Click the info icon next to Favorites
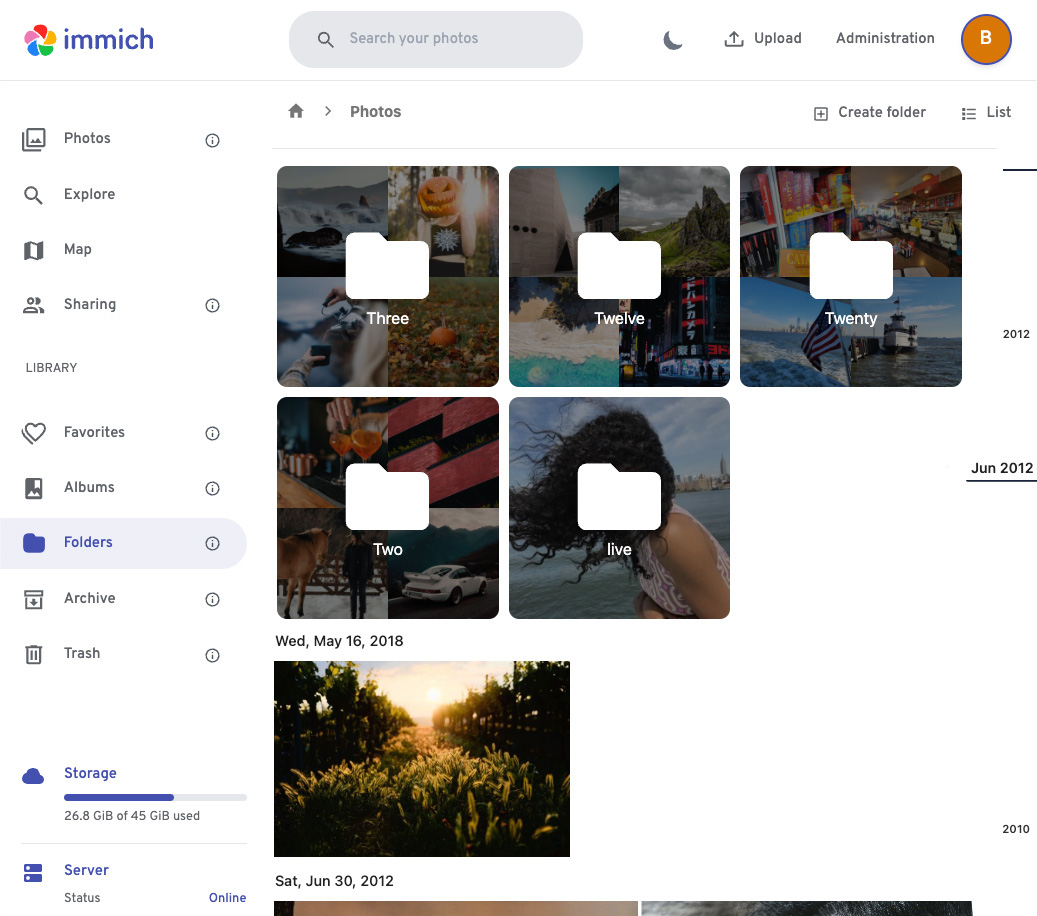Screen dimensions: 1037x916 tap(212, 434)
